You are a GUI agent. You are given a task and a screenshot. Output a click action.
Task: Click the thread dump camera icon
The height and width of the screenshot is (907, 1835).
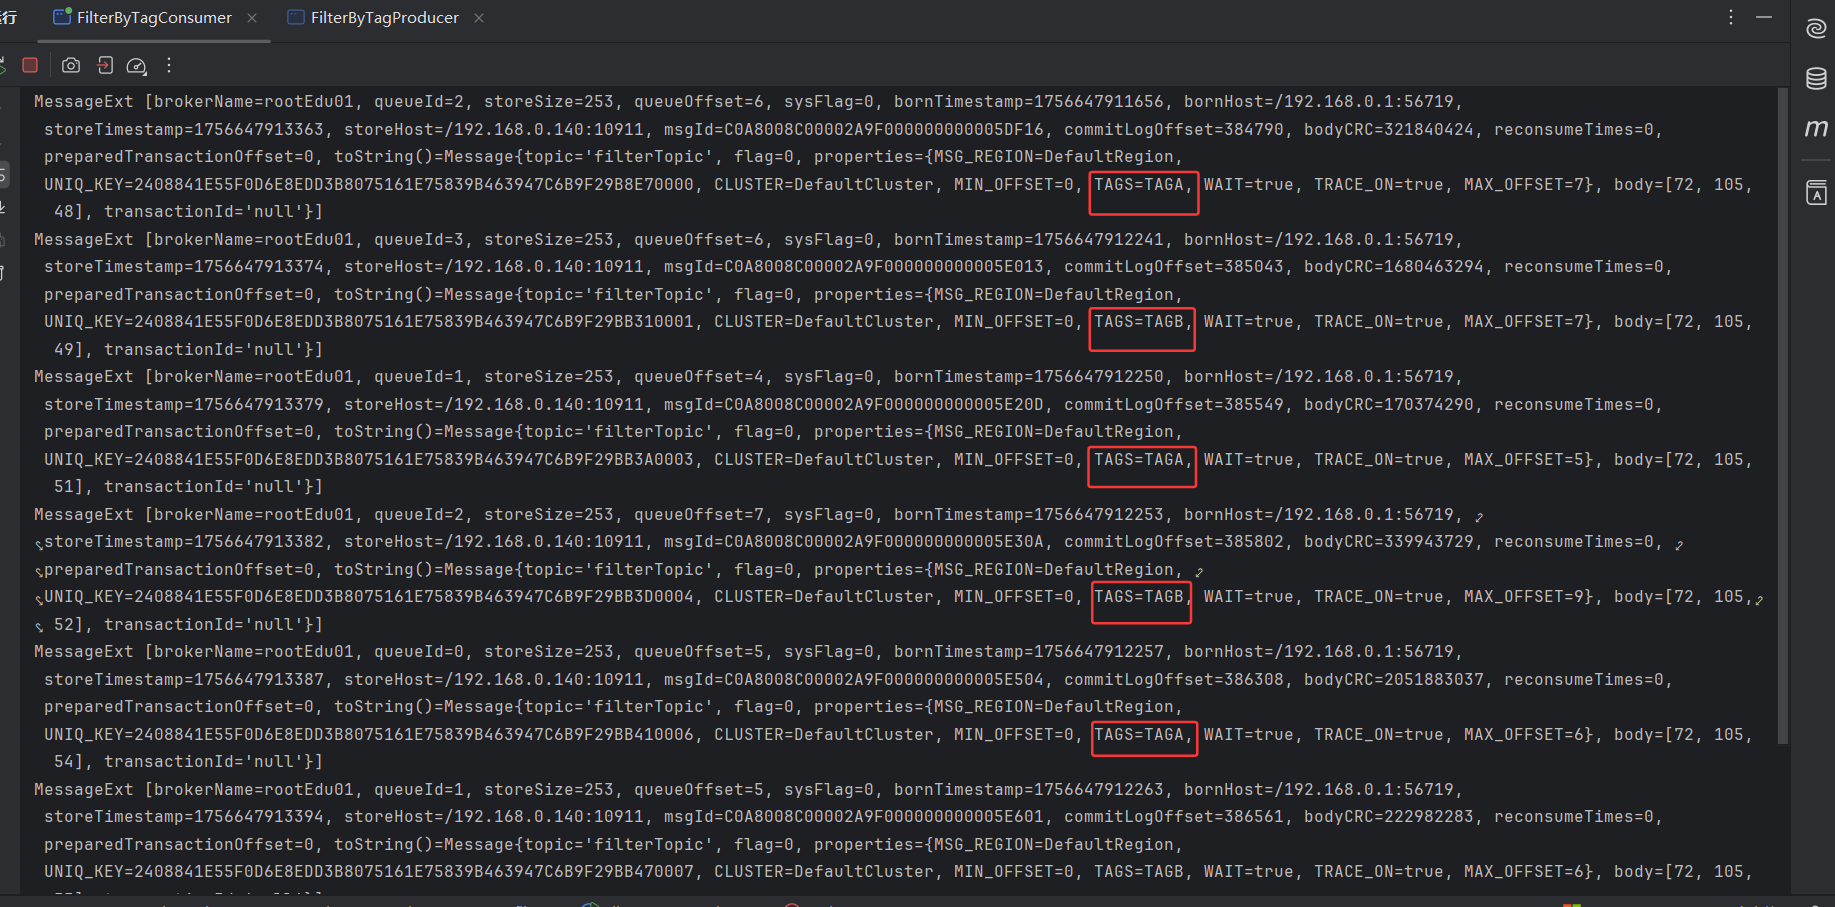point(71,65)
